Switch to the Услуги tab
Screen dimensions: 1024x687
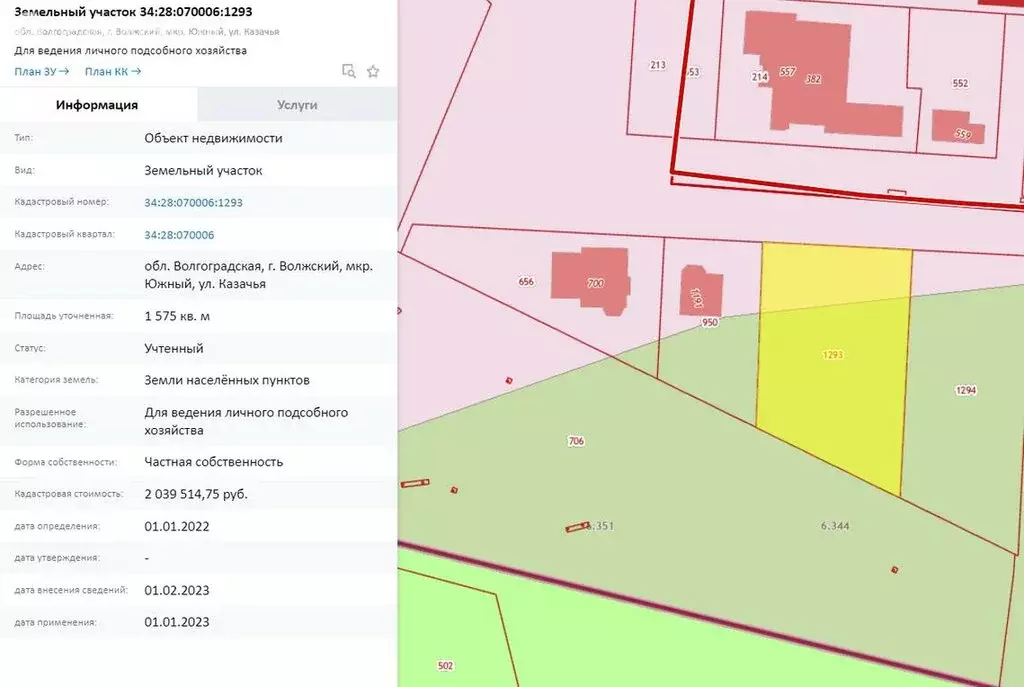click(297, 105)
